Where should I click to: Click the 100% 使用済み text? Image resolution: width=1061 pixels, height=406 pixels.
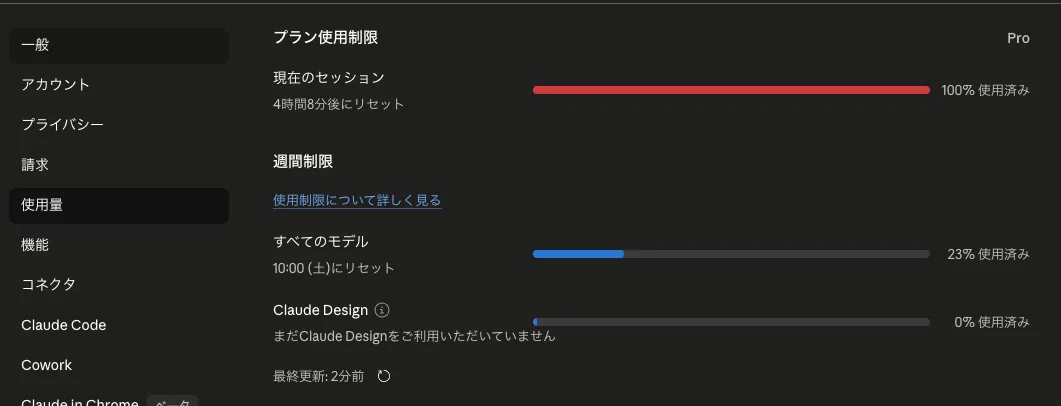(986, 90)
